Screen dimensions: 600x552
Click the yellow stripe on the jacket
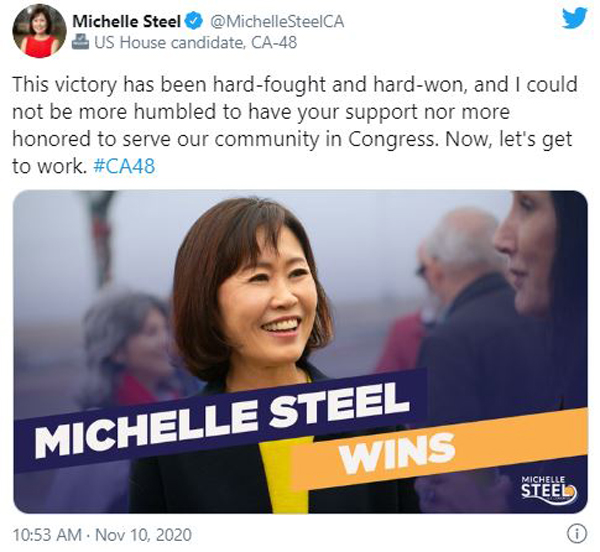coord(285,476)
